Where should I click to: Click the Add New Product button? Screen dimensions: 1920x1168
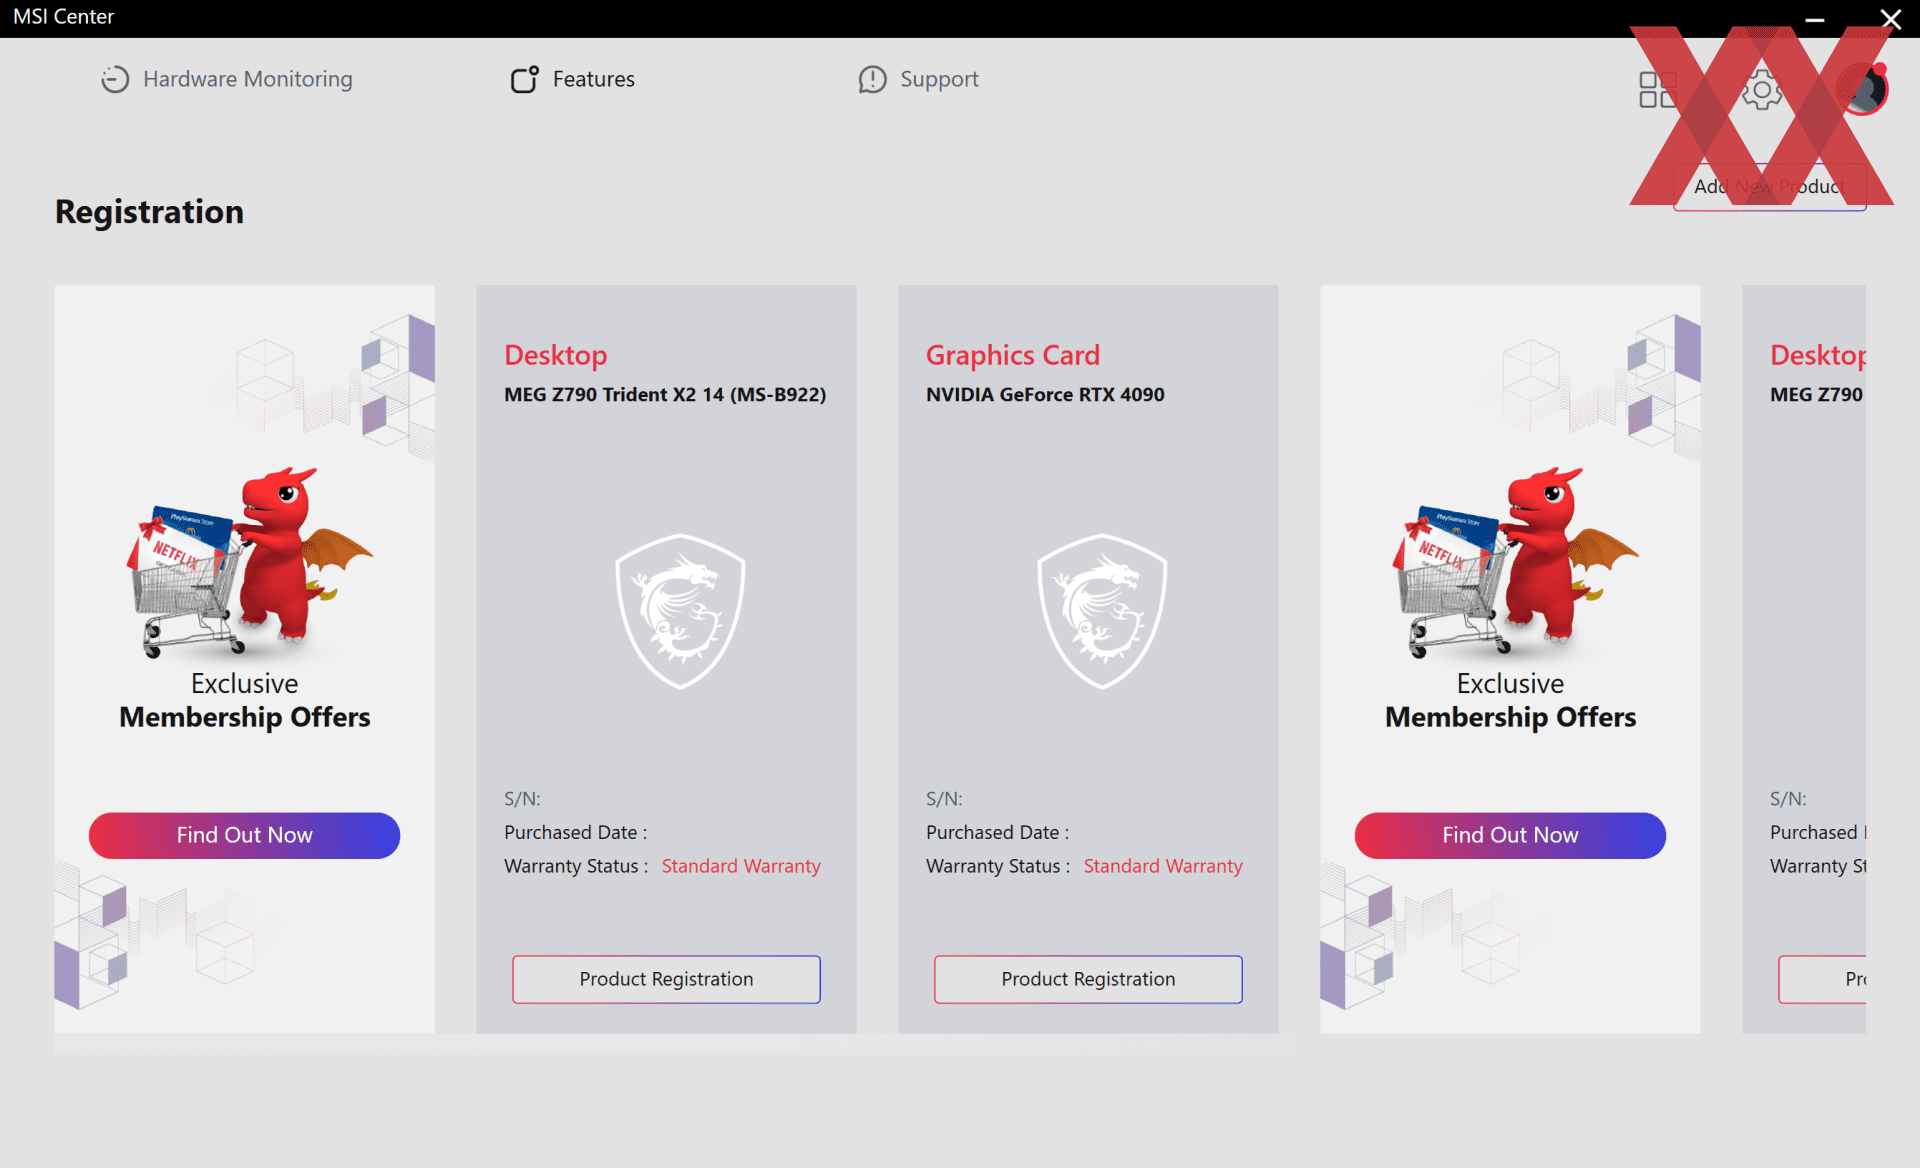coord(1769,186)
